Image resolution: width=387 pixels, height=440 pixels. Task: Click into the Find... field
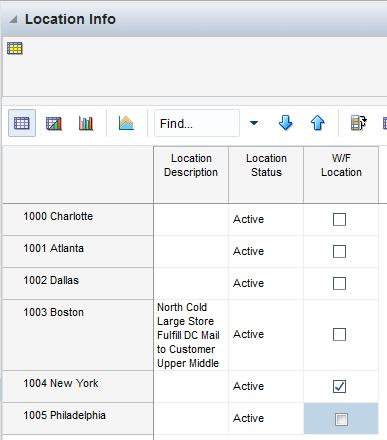197,123
